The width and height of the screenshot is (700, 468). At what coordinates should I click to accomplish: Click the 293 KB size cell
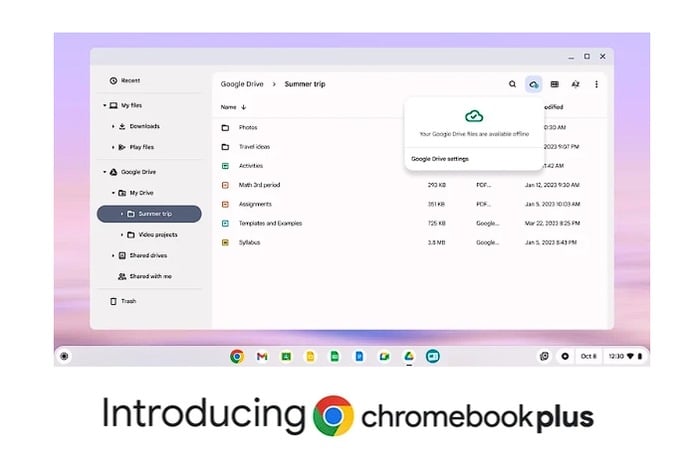click(437, 185)
